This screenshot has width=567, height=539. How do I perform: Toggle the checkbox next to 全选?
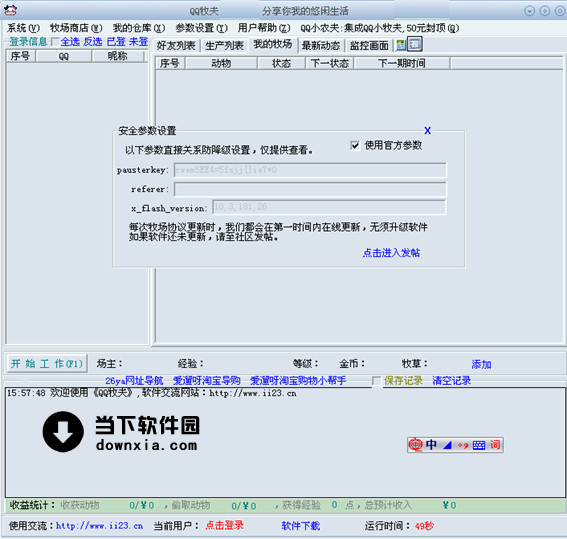point(55,42)
